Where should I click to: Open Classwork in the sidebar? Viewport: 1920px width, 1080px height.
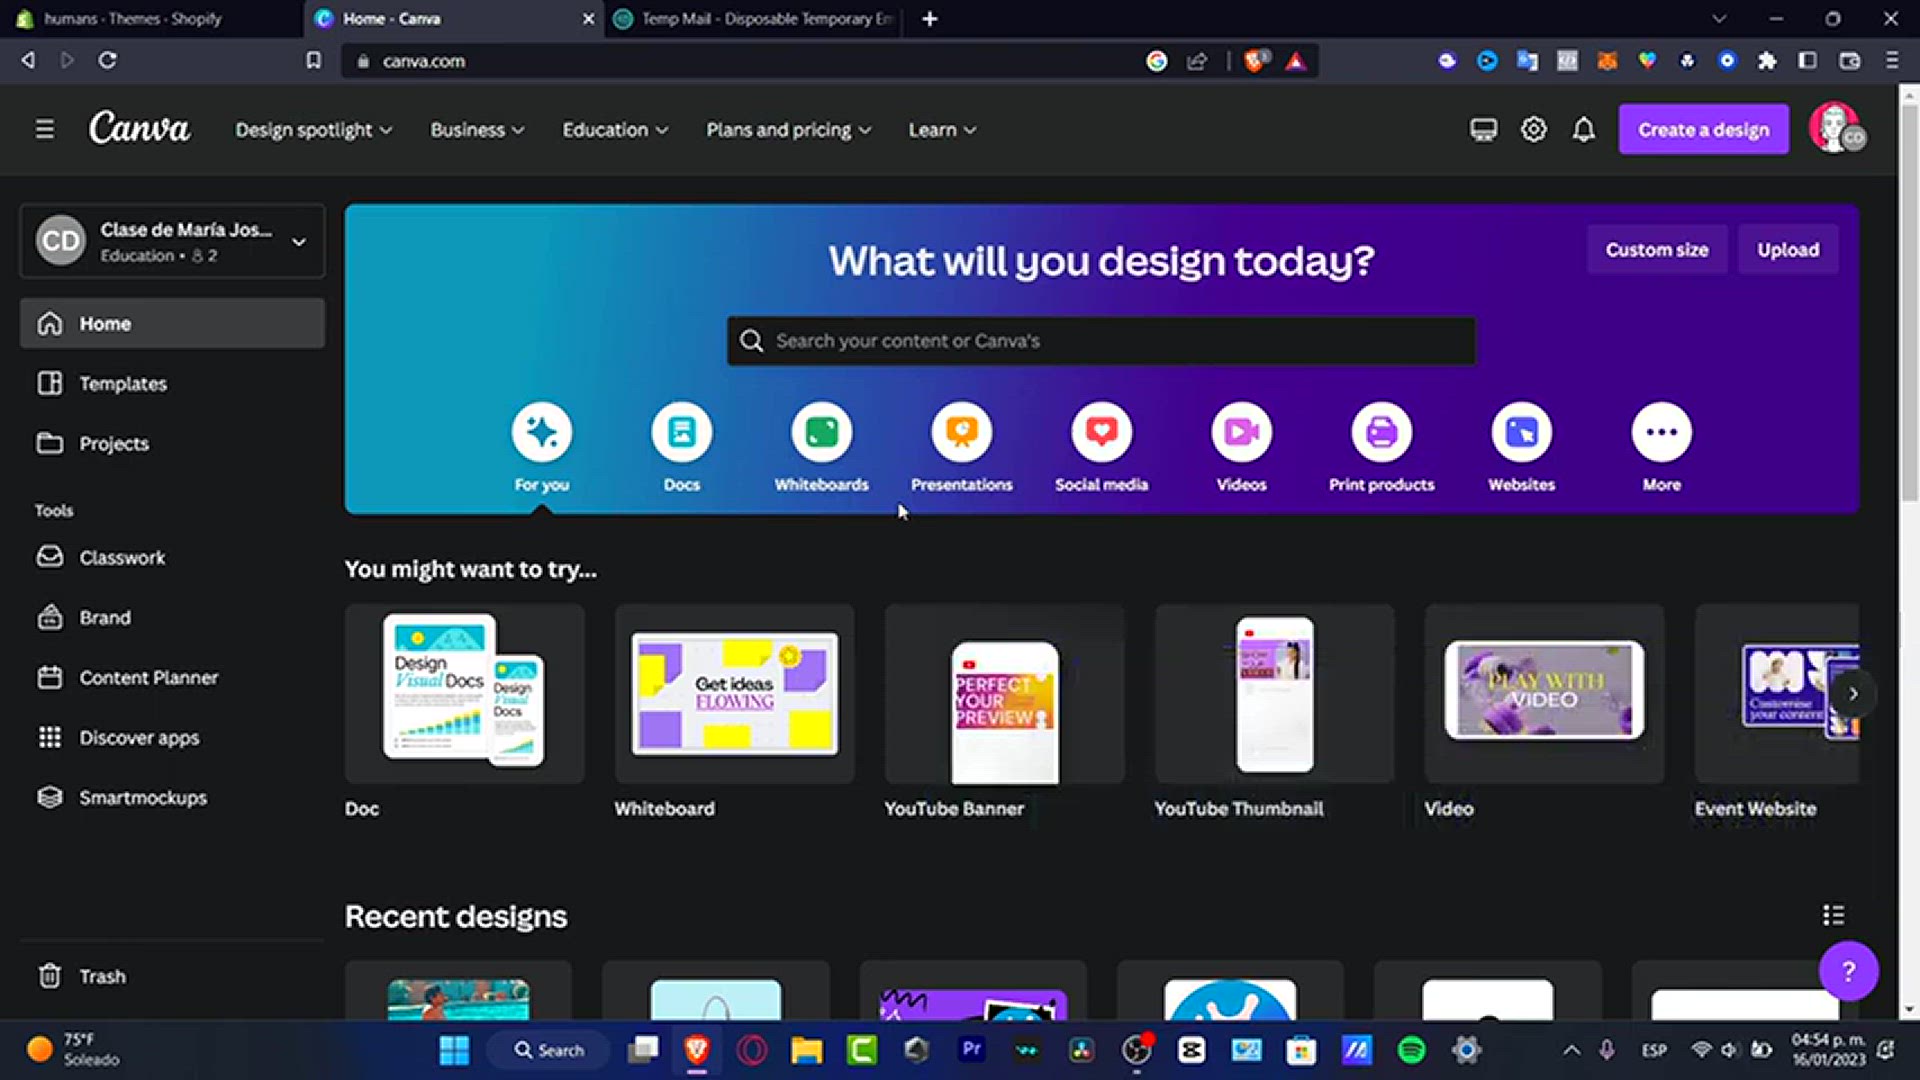(172, 557)
